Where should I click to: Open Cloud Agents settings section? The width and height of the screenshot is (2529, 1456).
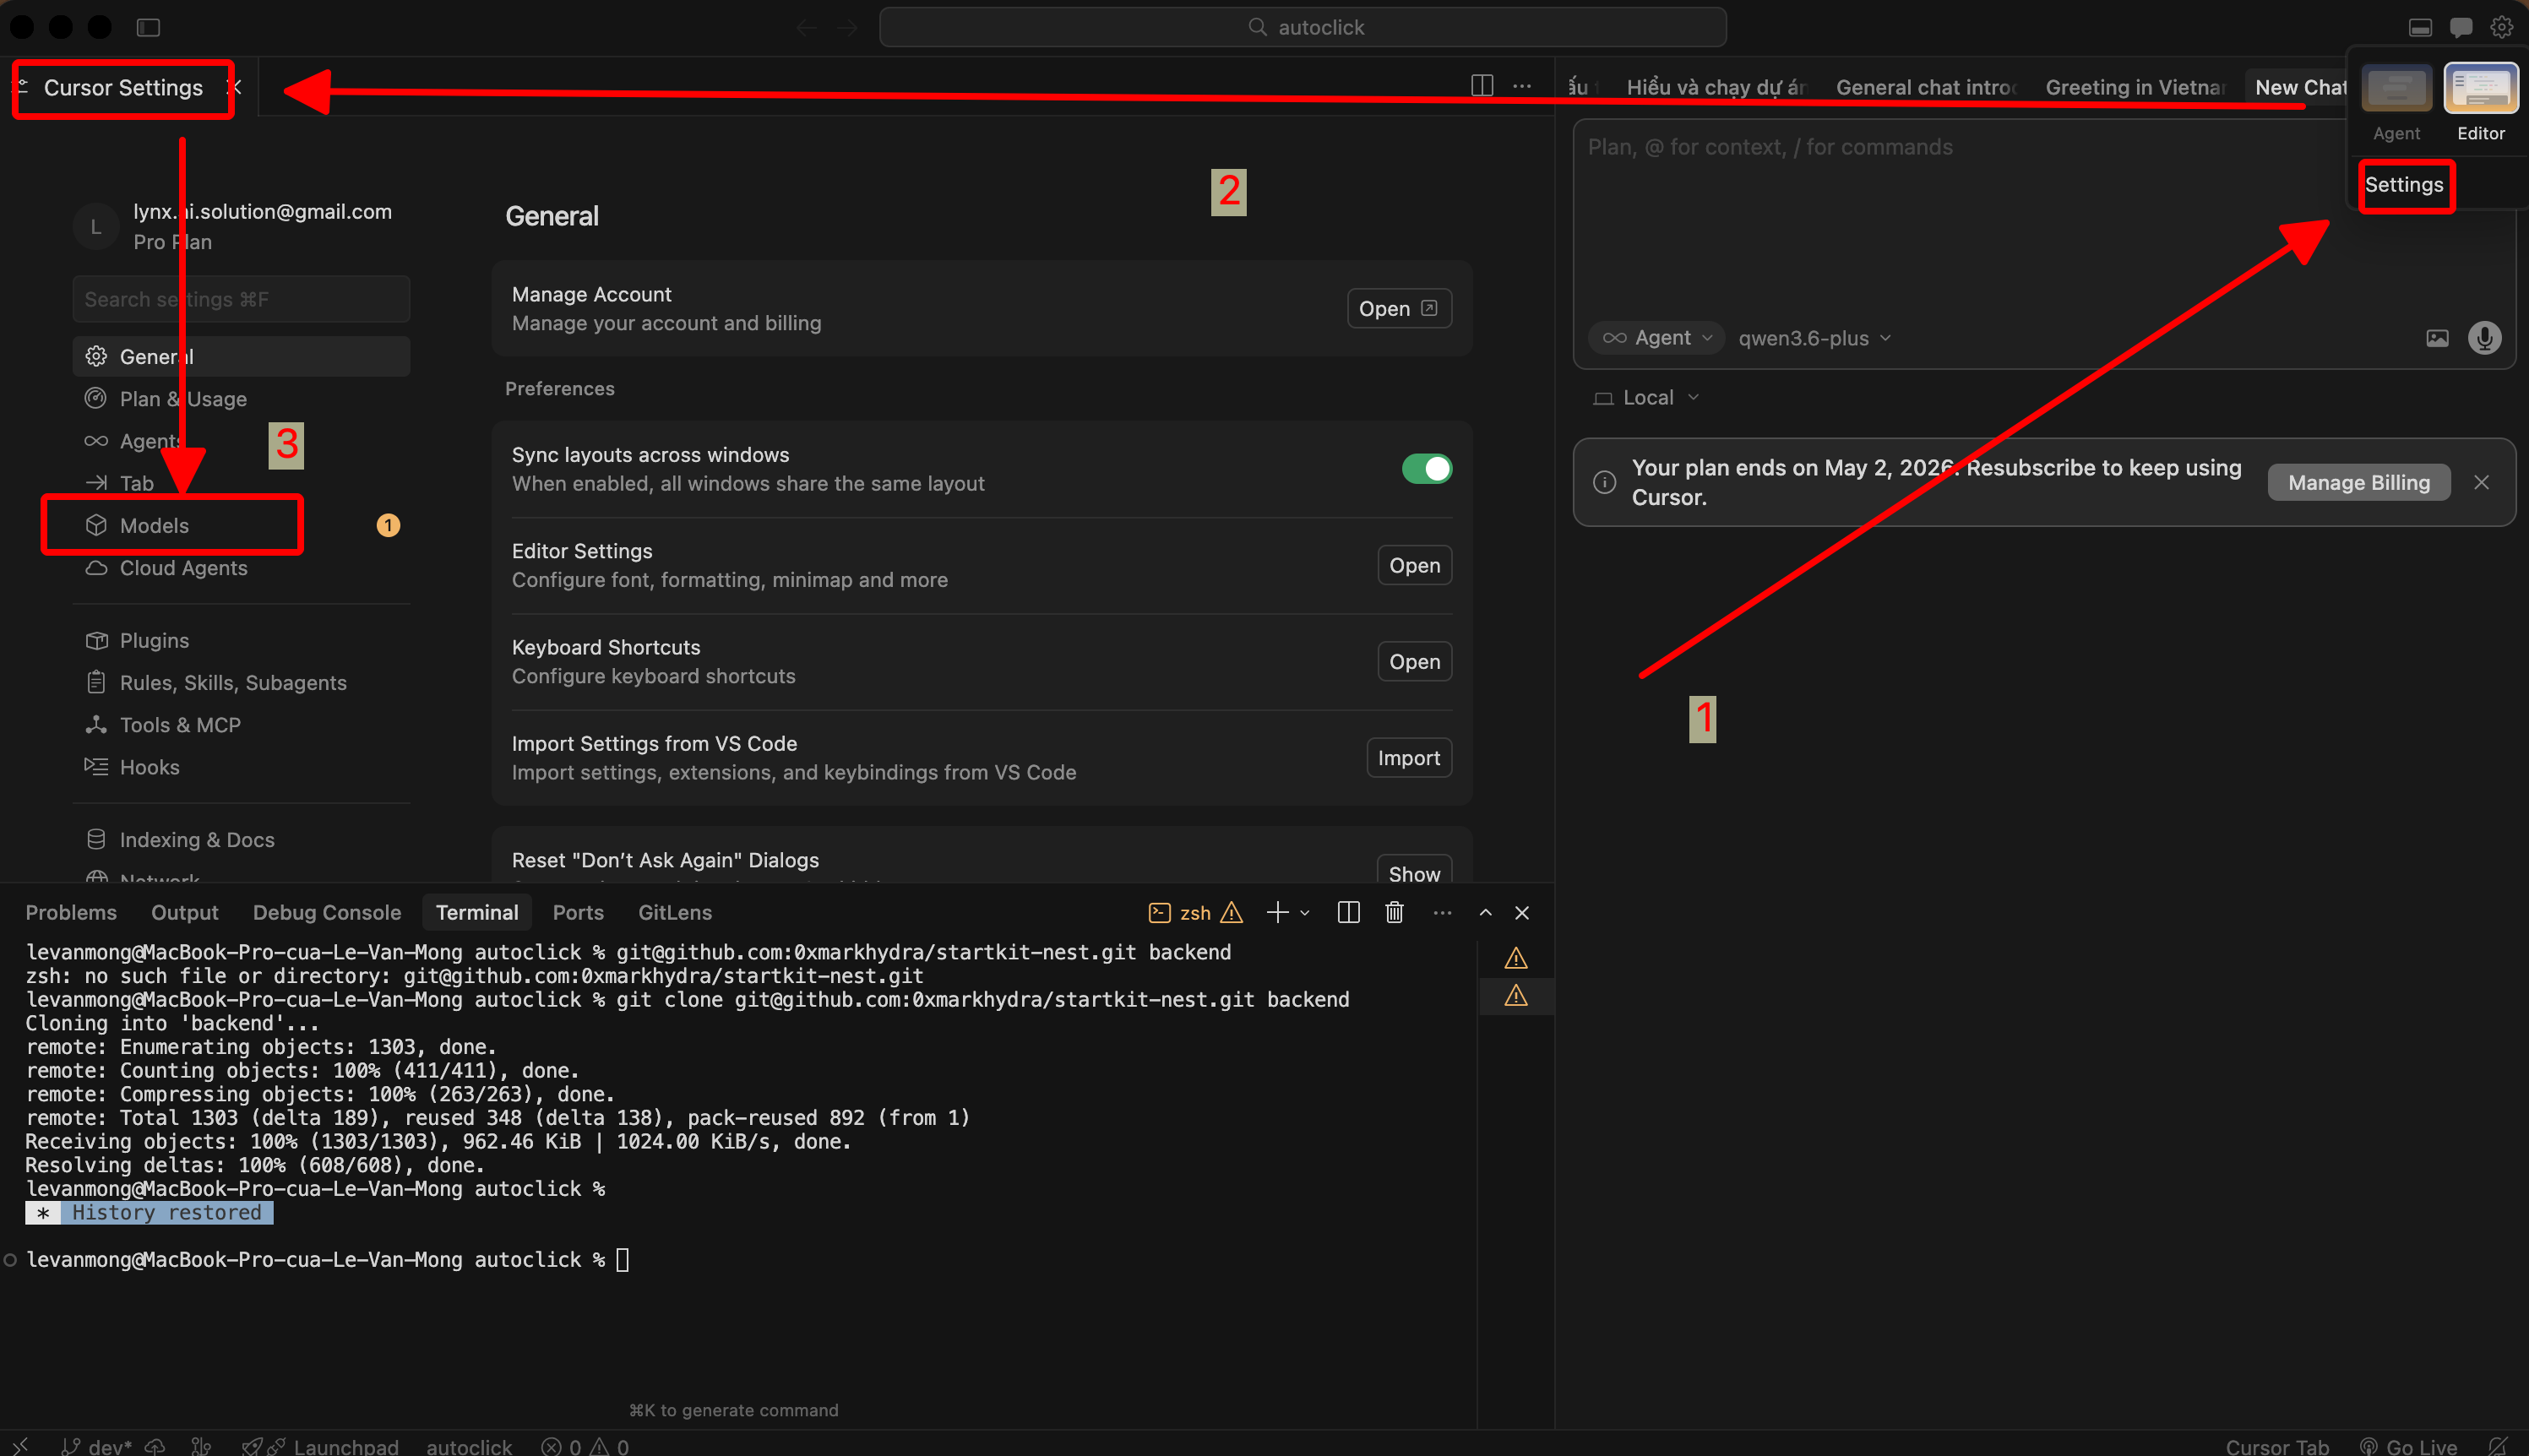click(241, 568)
